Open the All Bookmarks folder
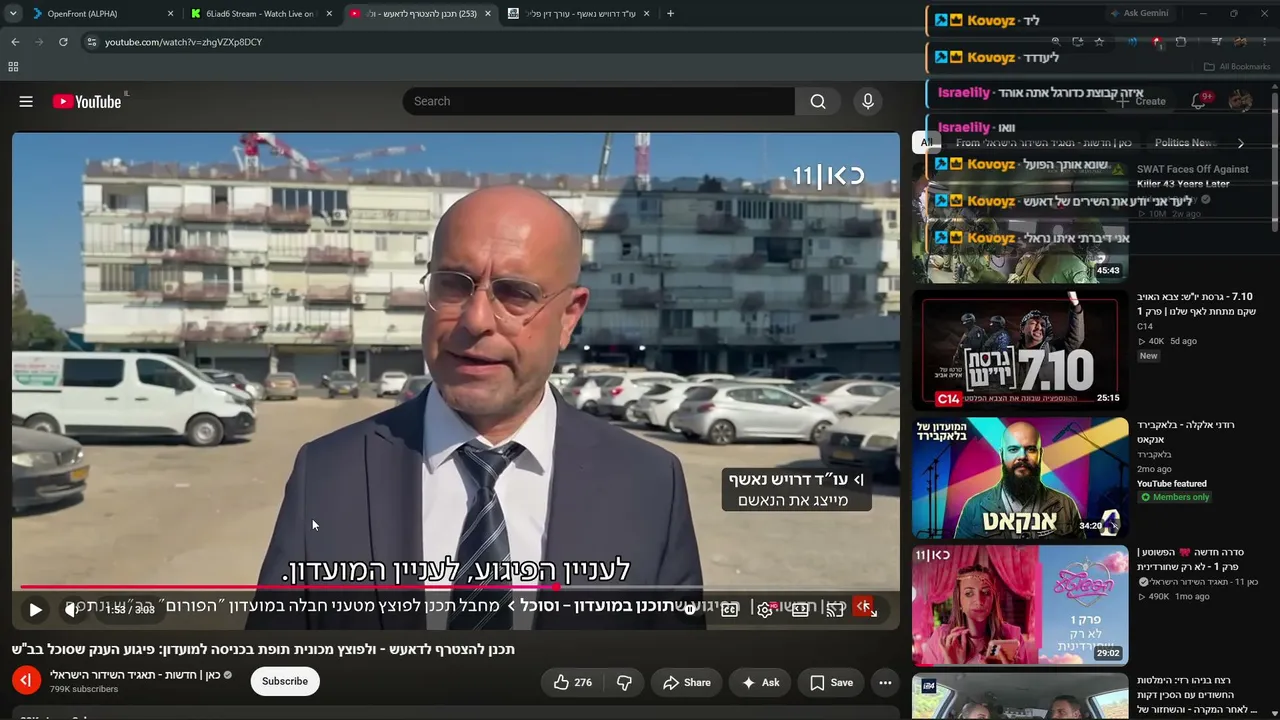 click(1237, 67)
